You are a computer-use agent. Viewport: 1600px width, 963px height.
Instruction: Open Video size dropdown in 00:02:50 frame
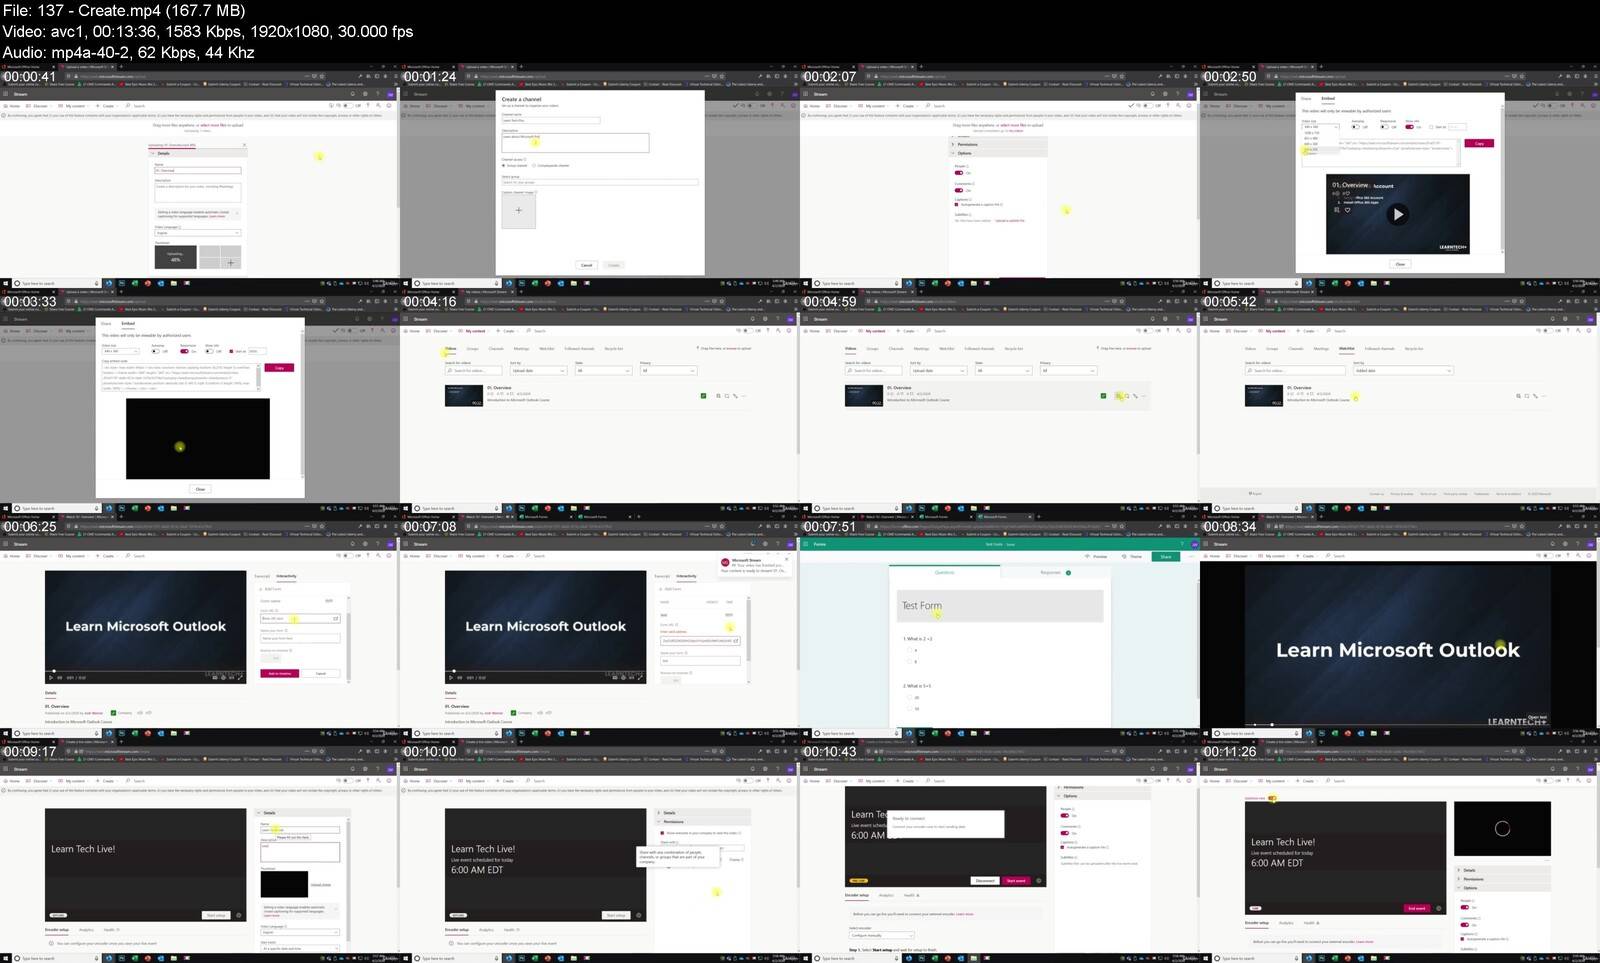(x=1320, y=127)
